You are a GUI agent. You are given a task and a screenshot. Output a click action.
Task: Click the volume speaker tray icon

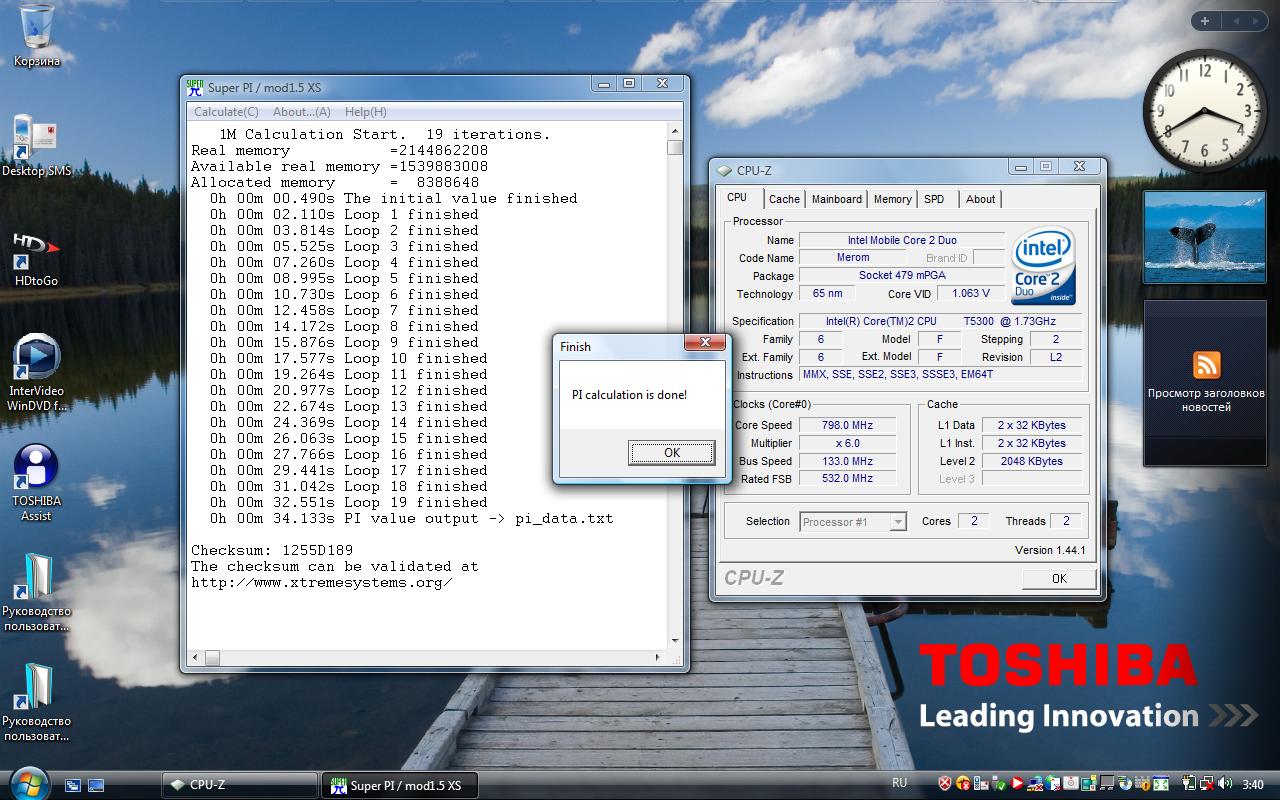coord(1225,783)
